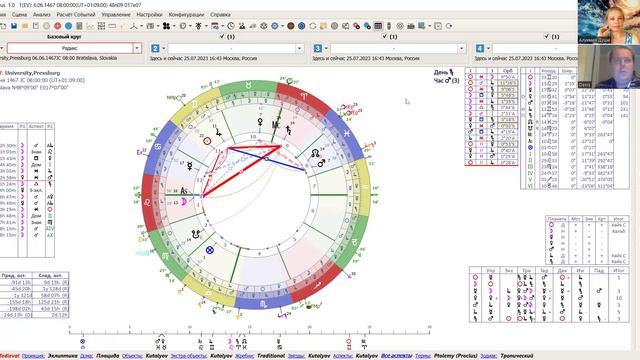Click the Объекты link in status bar
Viewport: 640px width, 360px height.
pyautogui.click(x=132, y=356)
